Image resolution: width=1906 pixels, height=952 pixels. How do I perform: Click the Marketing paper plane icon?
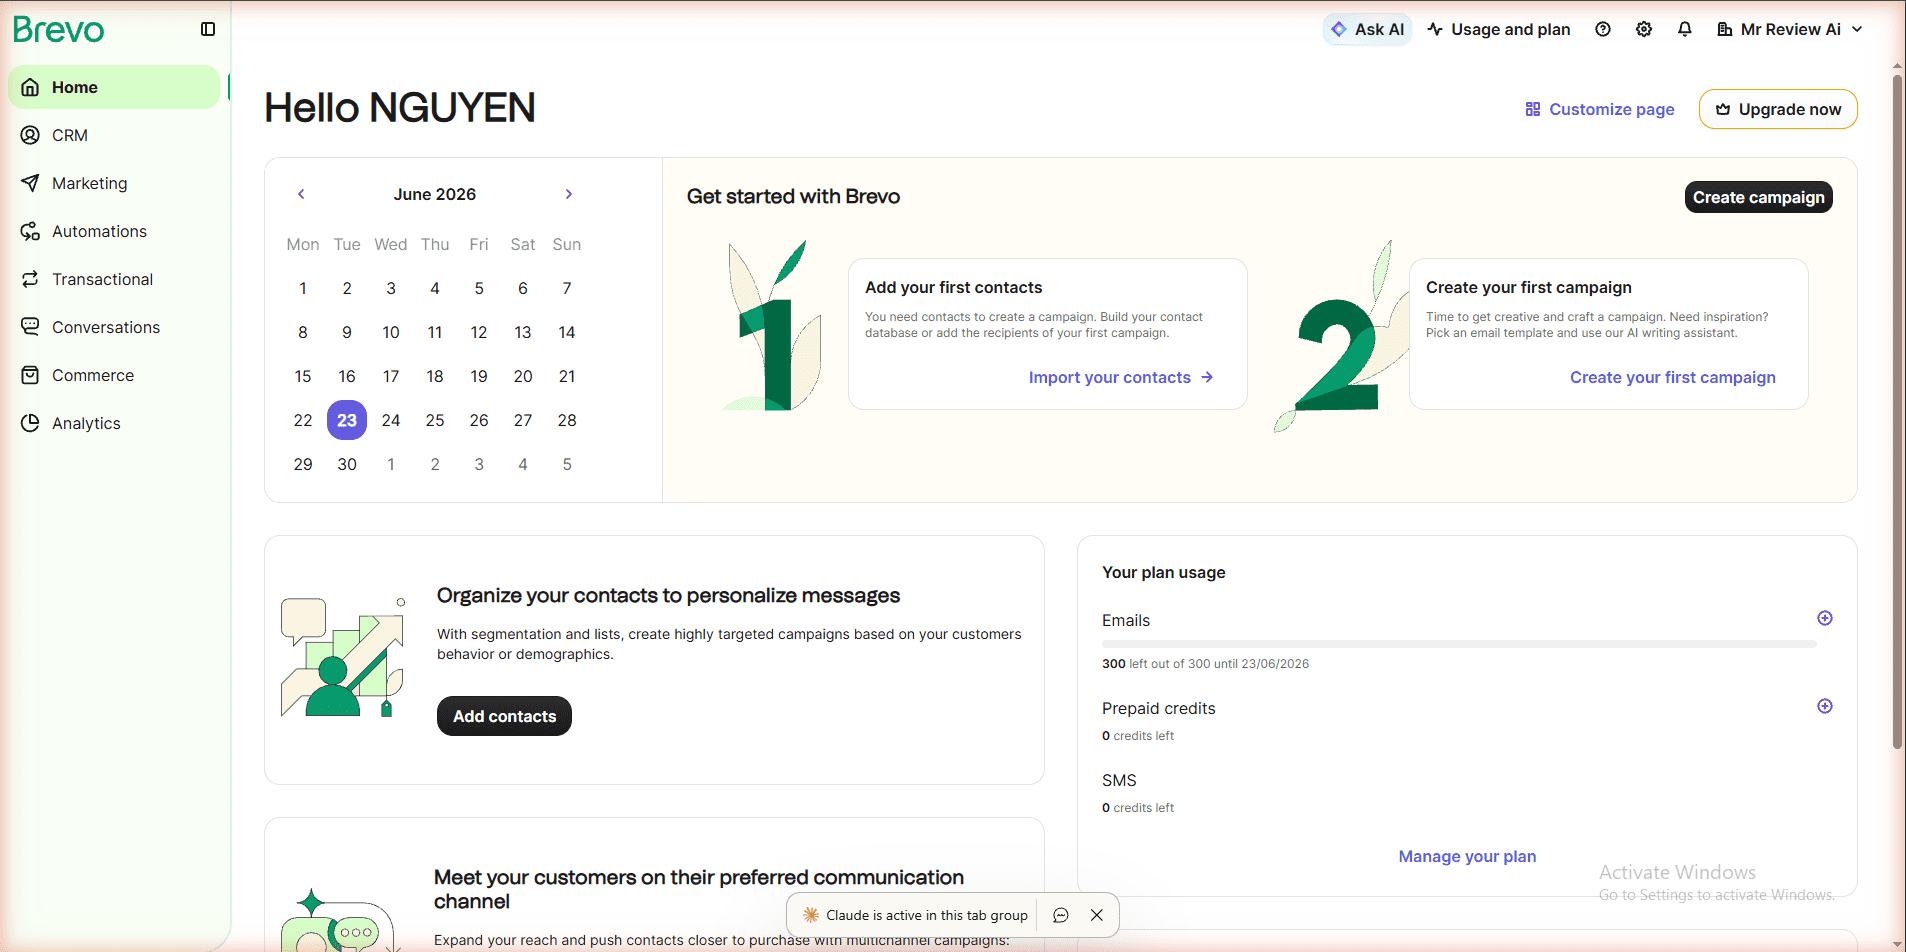pyautogui.click(x=30, y=183)
